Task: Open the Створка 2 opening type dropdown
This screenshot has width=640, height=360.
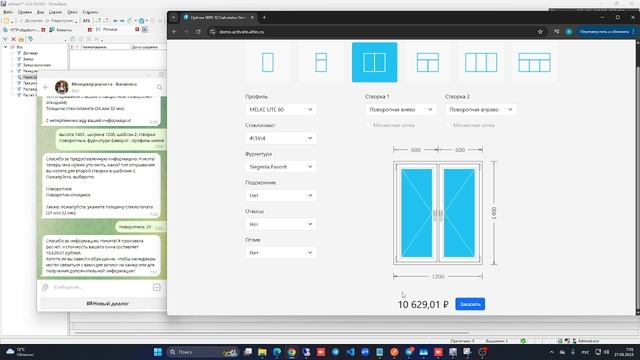Action: click(x=480, y=109)
